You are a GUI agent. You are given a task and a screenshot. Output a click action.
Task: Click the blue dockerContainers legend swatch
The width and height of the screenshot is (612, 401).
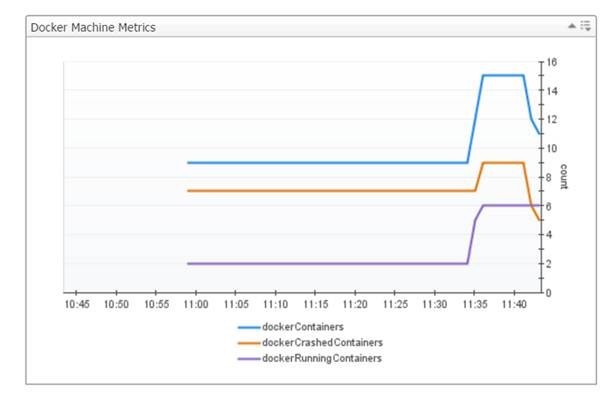click(249, 327)
